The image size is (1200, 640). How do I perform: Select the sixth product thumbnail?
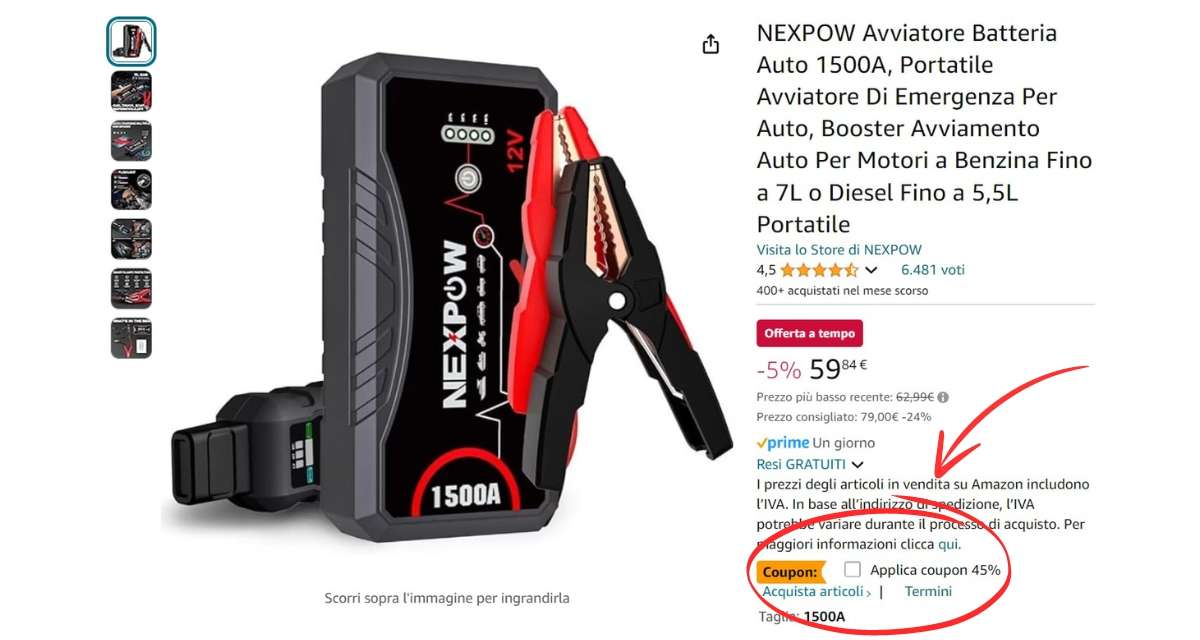pyautogui.click(x=131, y=289)
